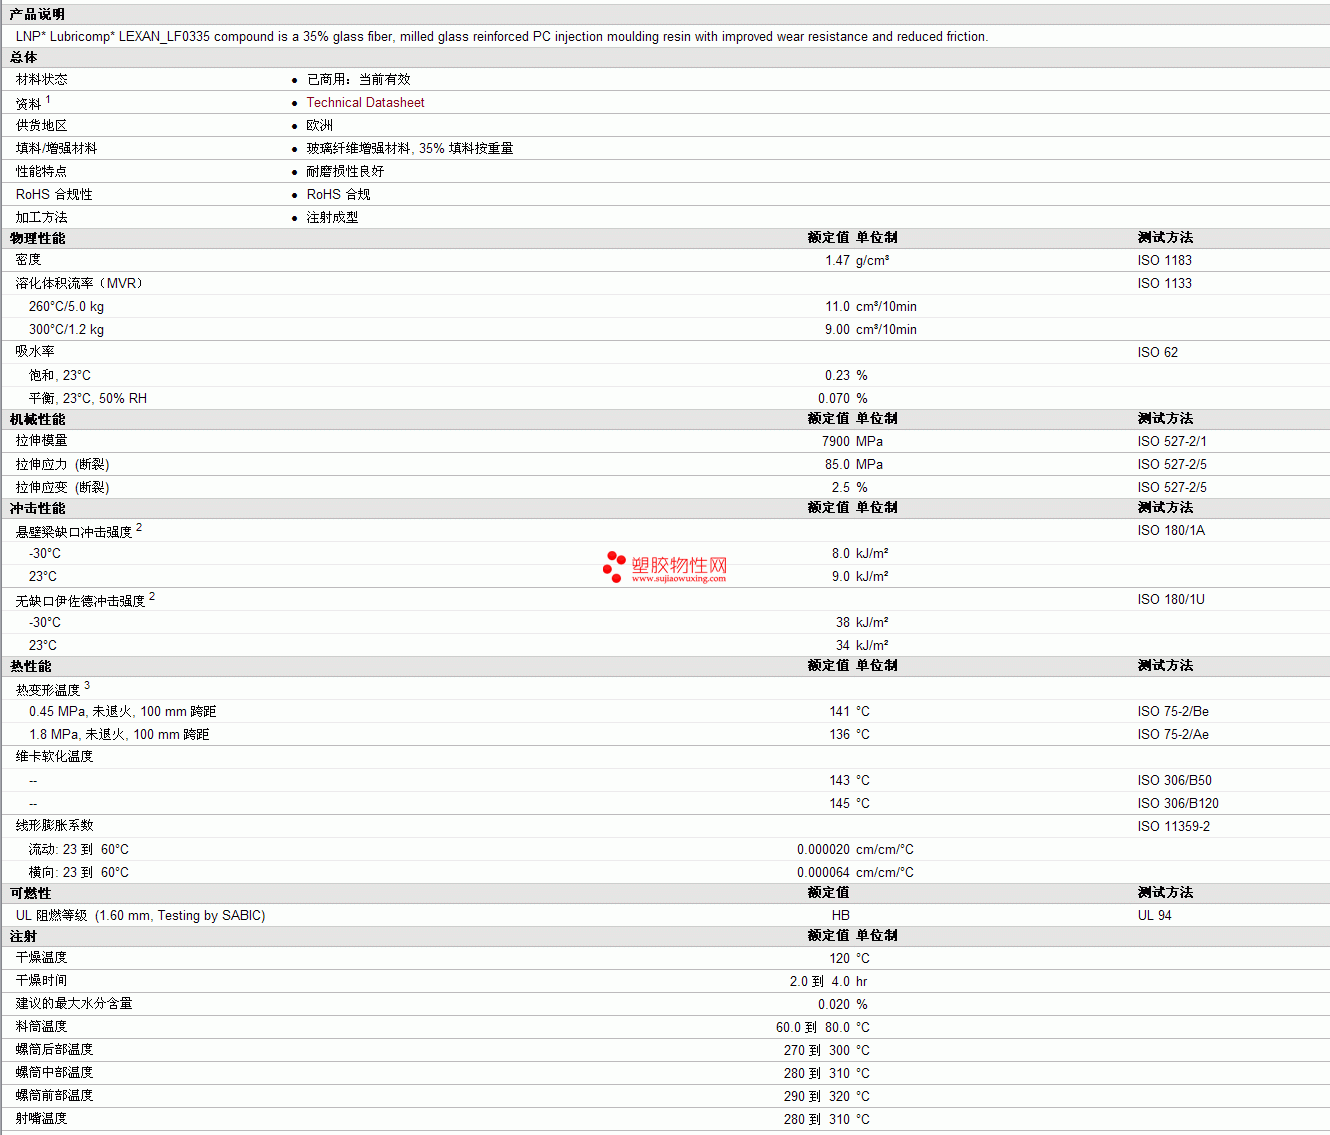This screenshot has height=1135, width=1330.
Task: Click the MVR value 11.0
Action: [837, 306]
